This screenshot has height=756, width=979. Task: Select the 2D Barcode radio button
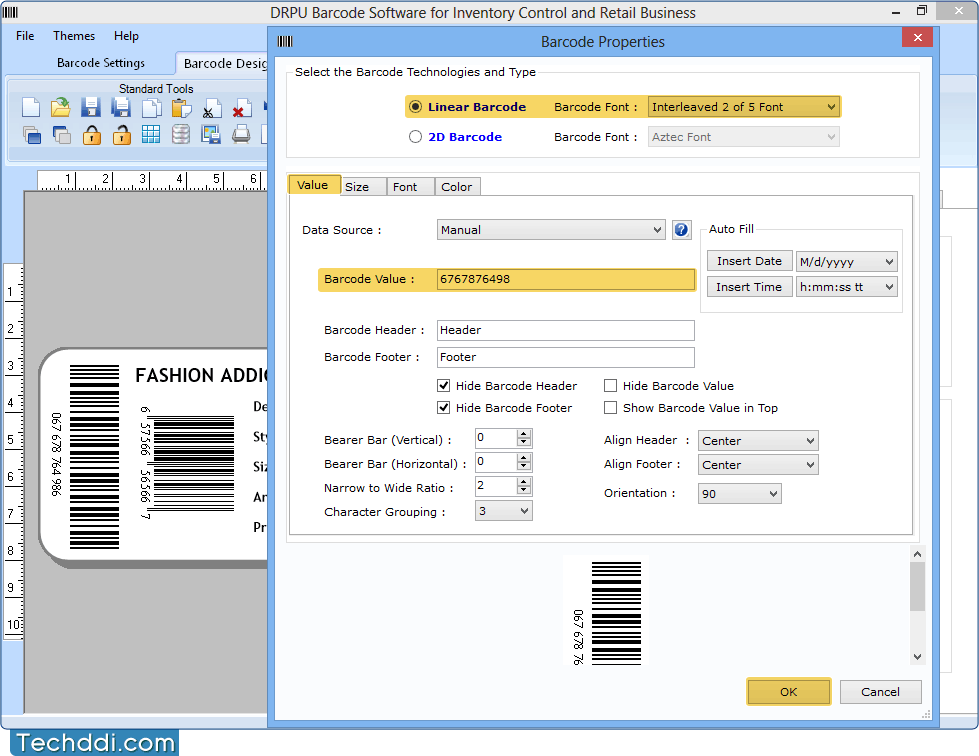pyautogui.click(x=415, y=137)
